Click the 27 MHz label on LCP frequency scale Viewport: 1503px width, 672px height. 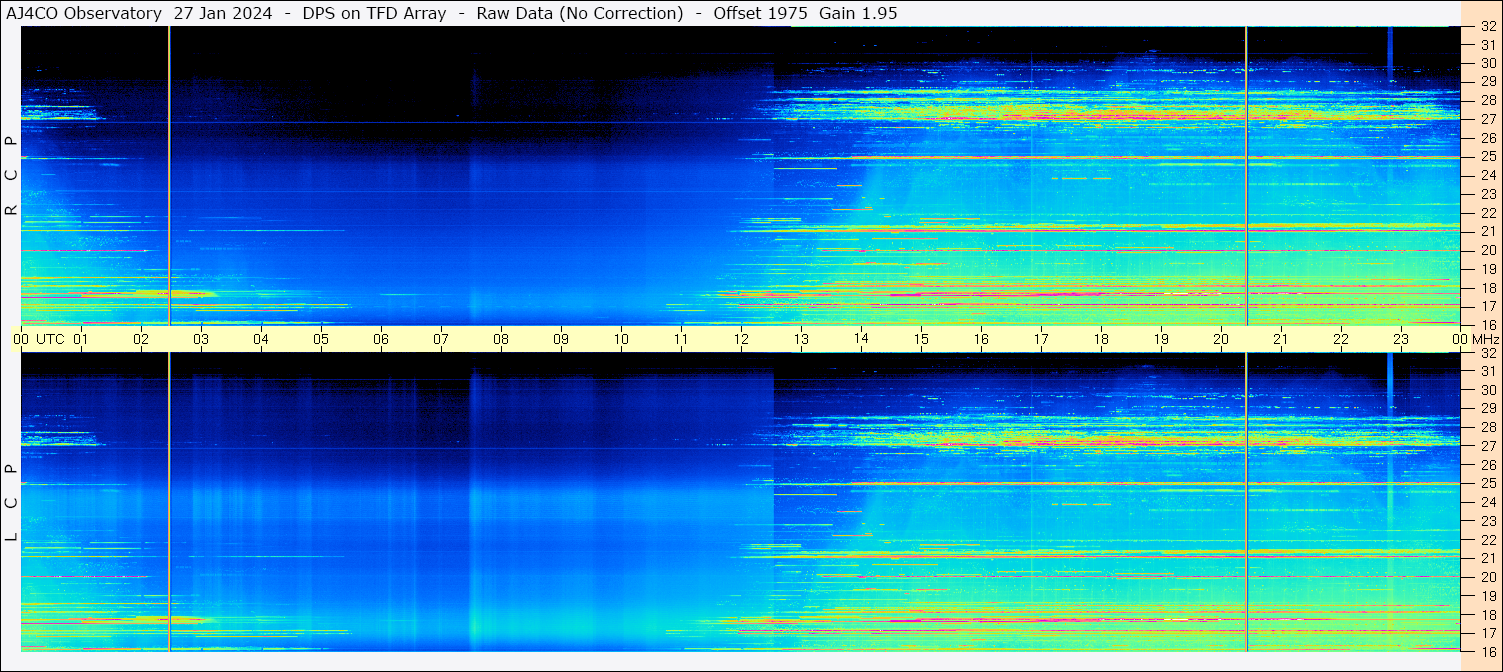pos(1487,446)
